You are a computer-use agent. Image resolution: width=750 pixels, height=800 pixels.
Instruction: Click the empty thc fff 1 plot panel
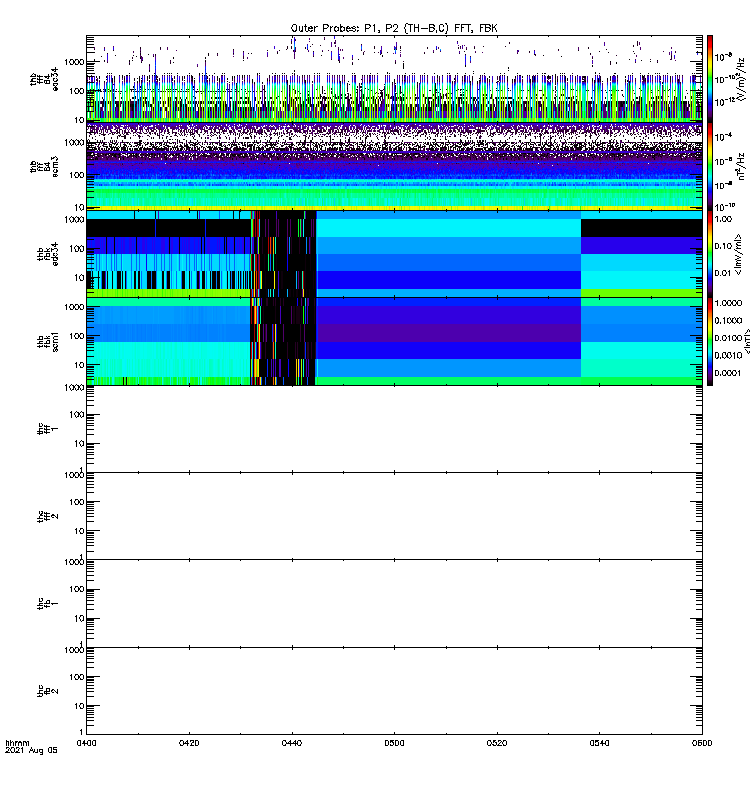click(x=394, y=429)
